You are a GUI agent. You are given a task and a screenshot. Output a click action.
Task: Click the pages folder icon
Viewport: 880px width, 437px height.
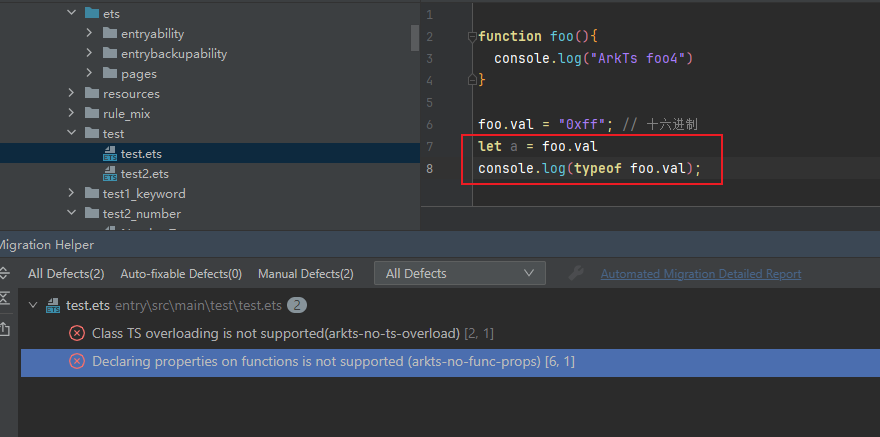click(110, 73)
